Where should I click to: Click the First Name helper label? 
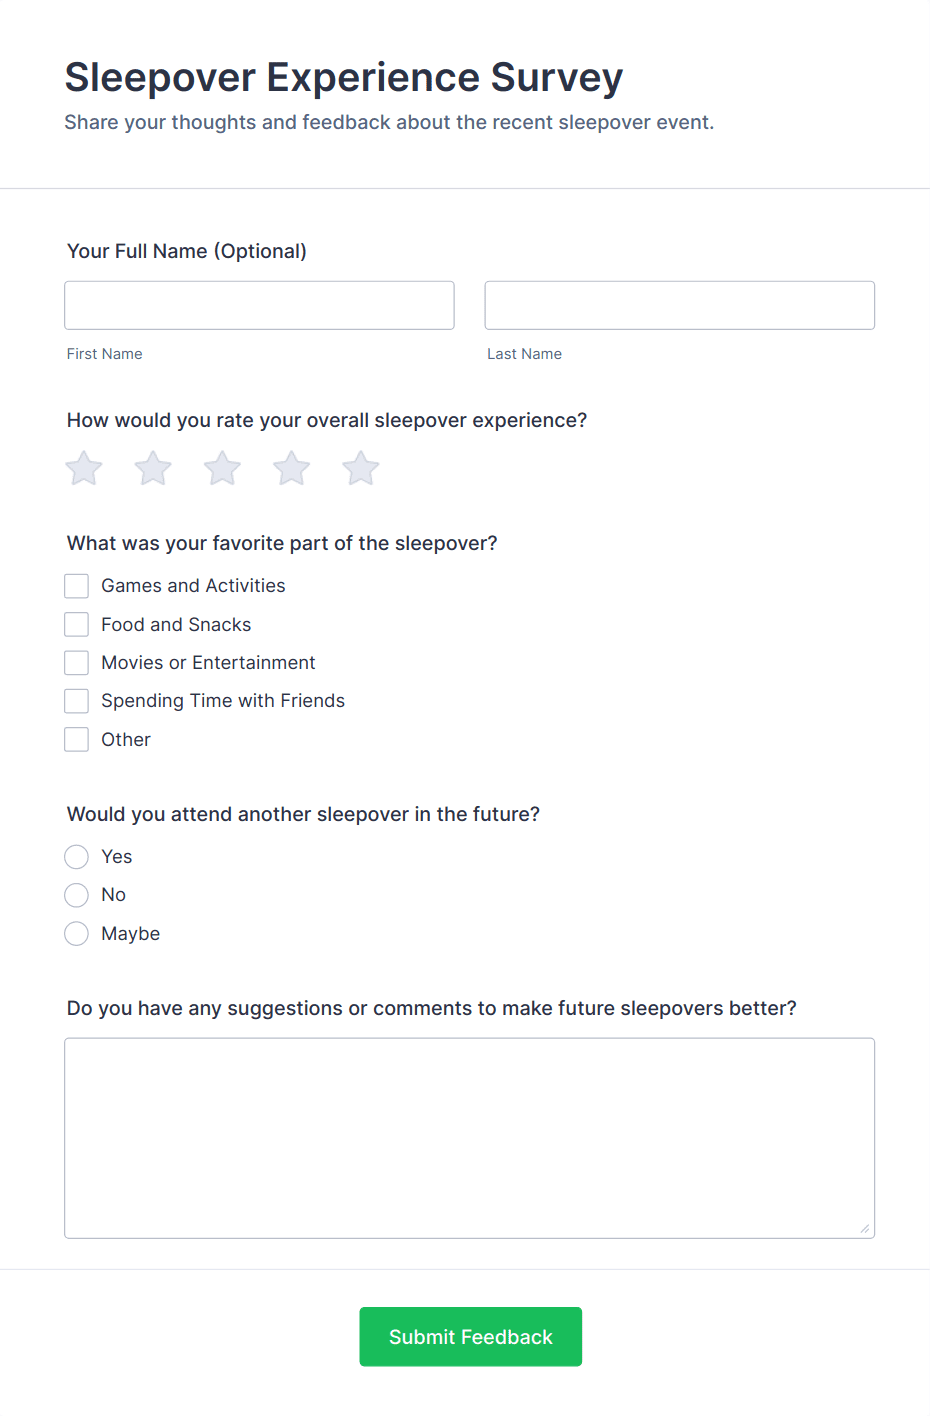point(104,353)
